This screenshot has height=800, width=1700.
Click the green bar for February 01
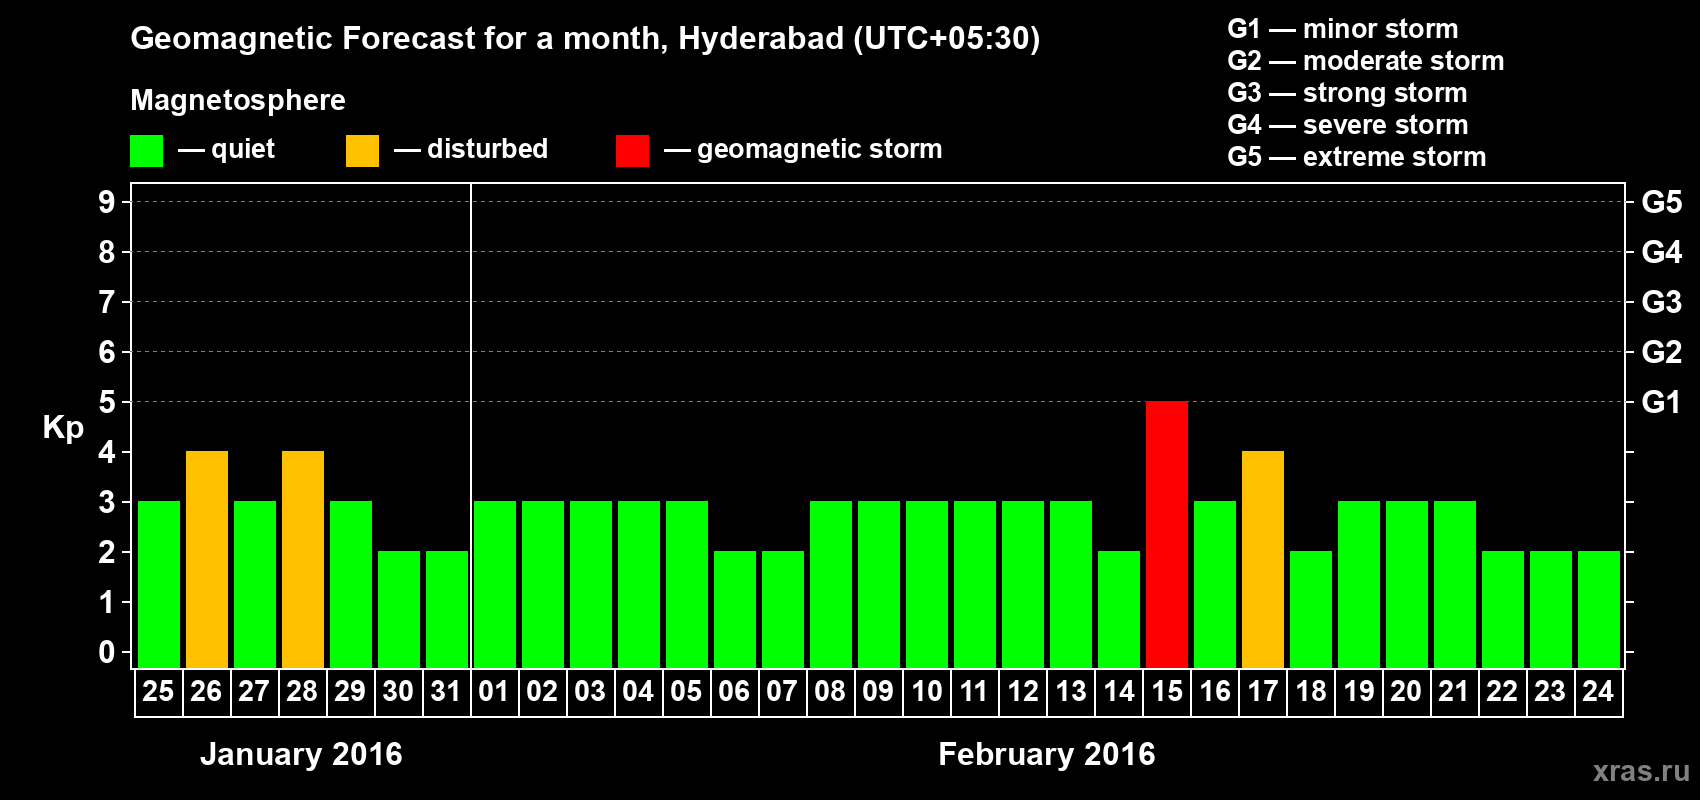[x=495, y=585]
